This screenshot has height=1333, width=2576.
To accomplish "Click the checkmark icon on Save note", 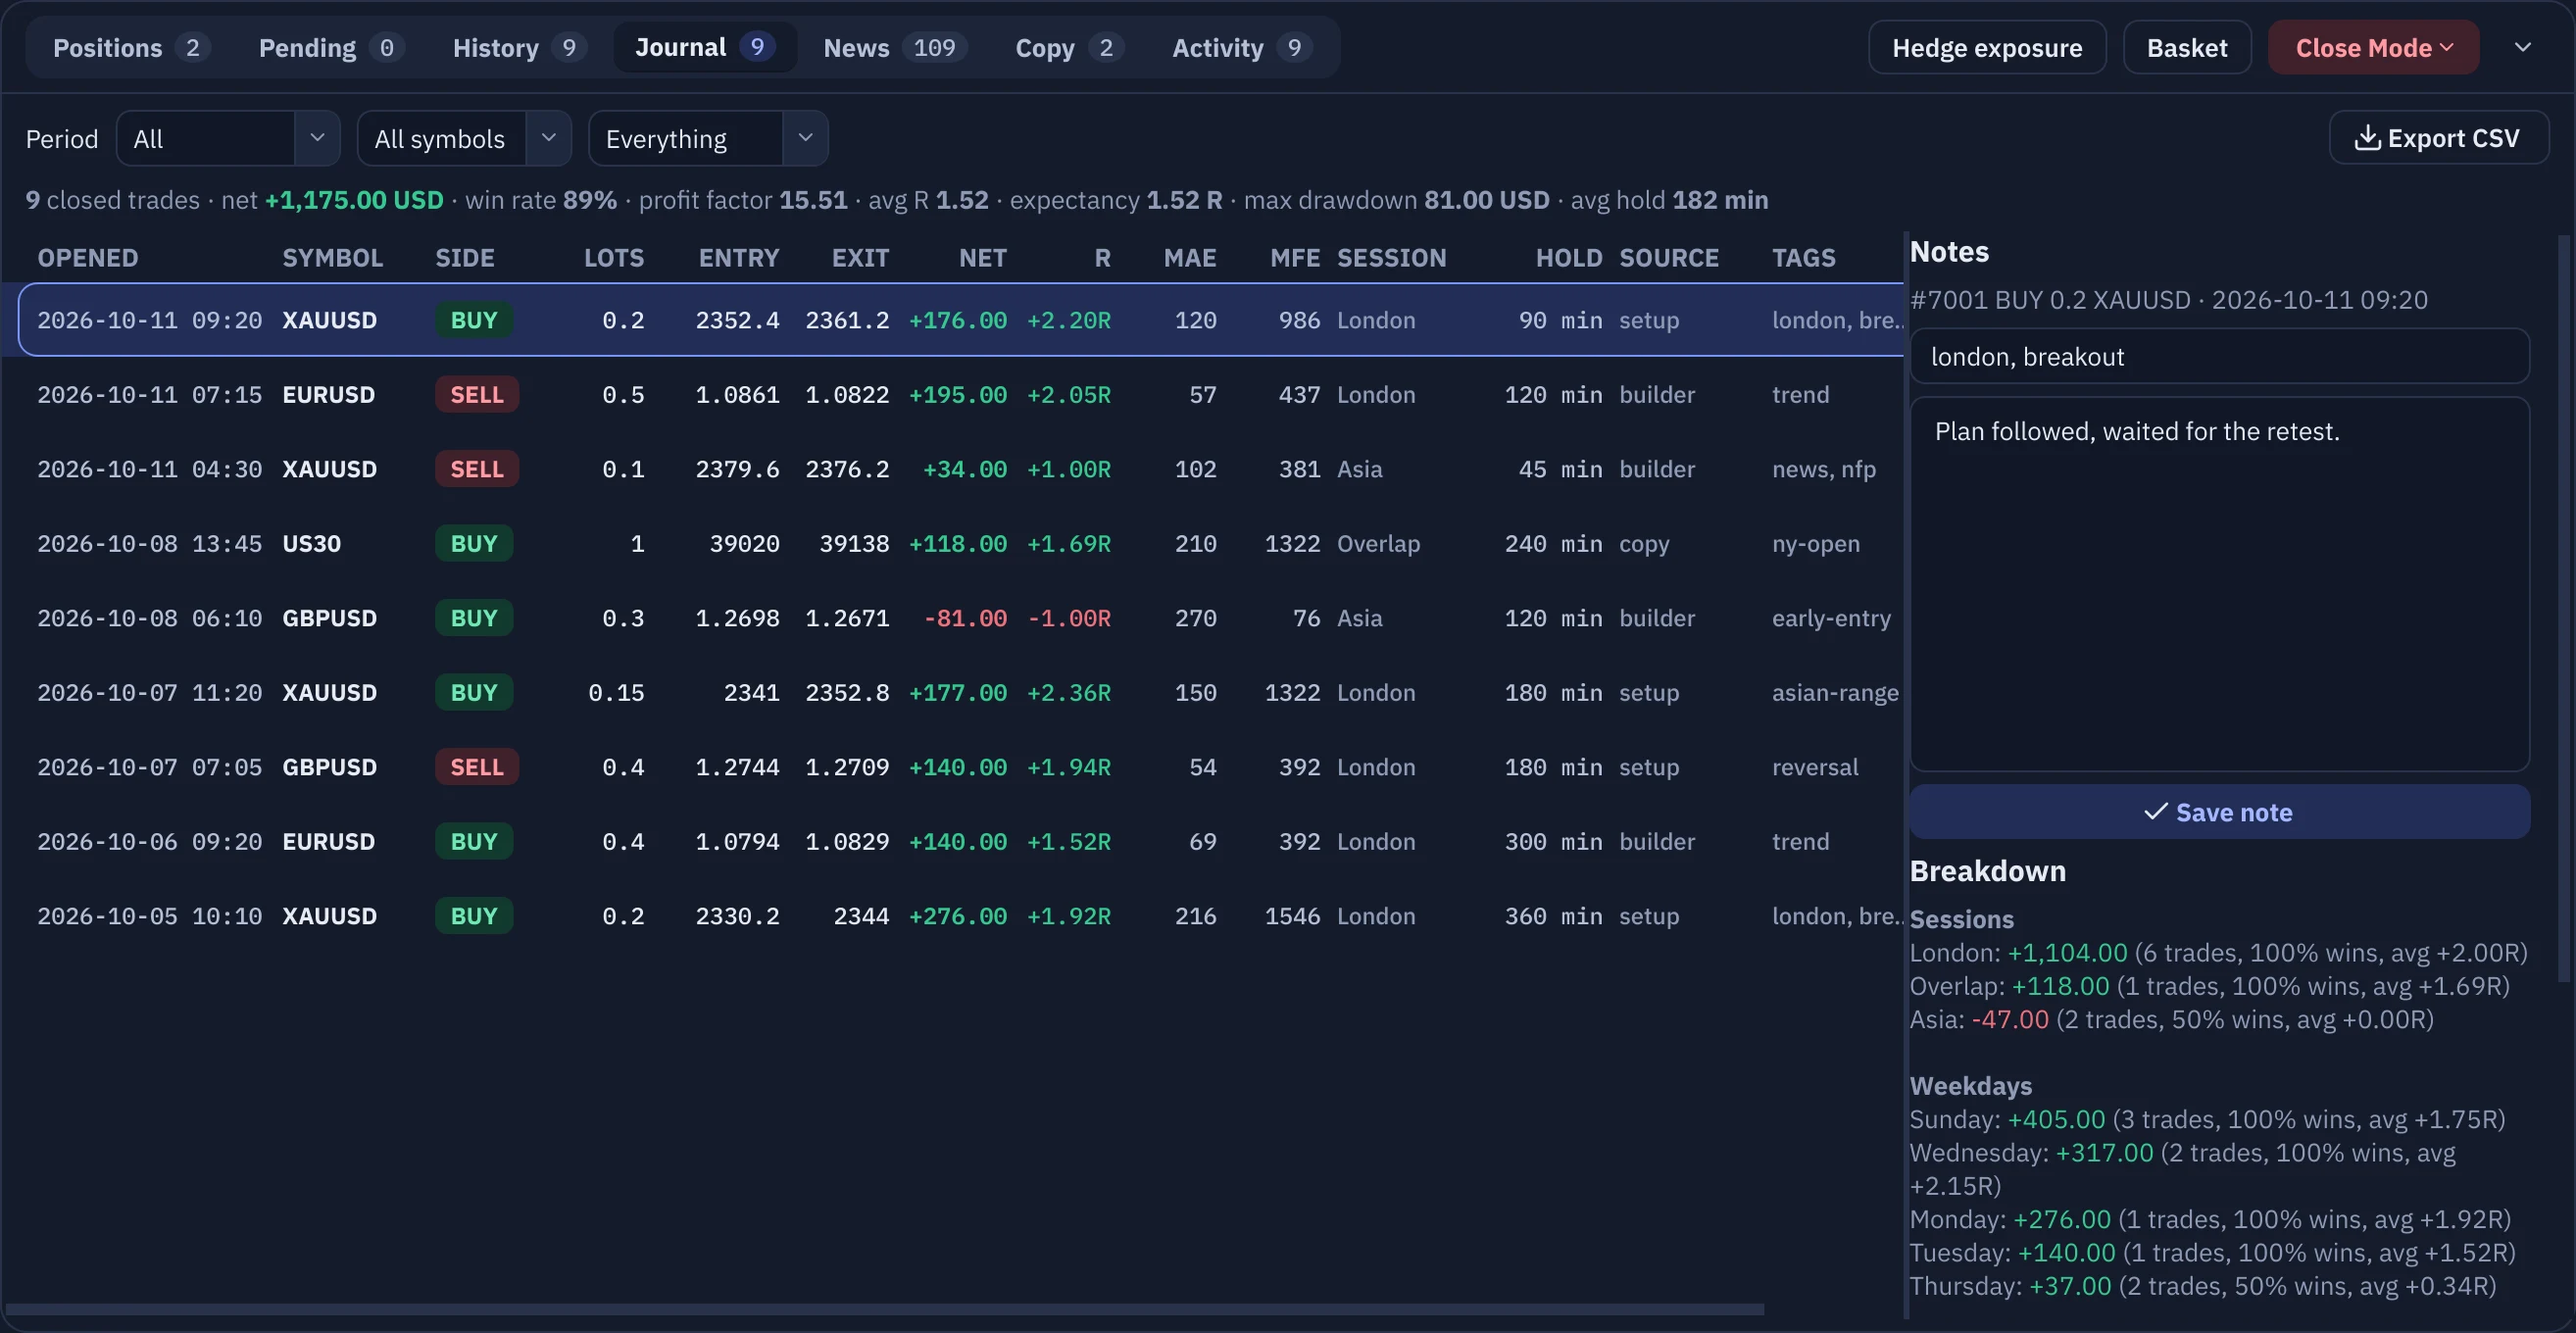I will (x=2155, y=812).
